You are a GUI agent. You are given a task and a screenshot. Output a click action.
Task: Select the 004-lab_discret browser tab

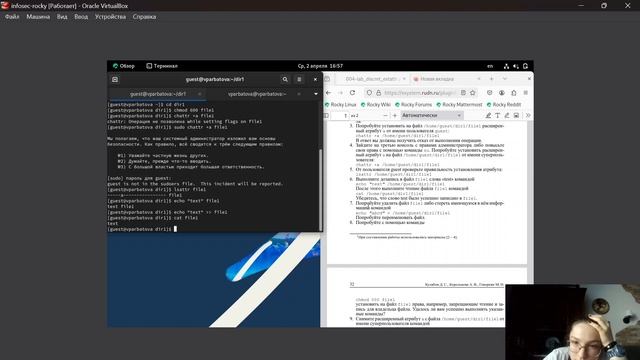[x=371, y=79]
